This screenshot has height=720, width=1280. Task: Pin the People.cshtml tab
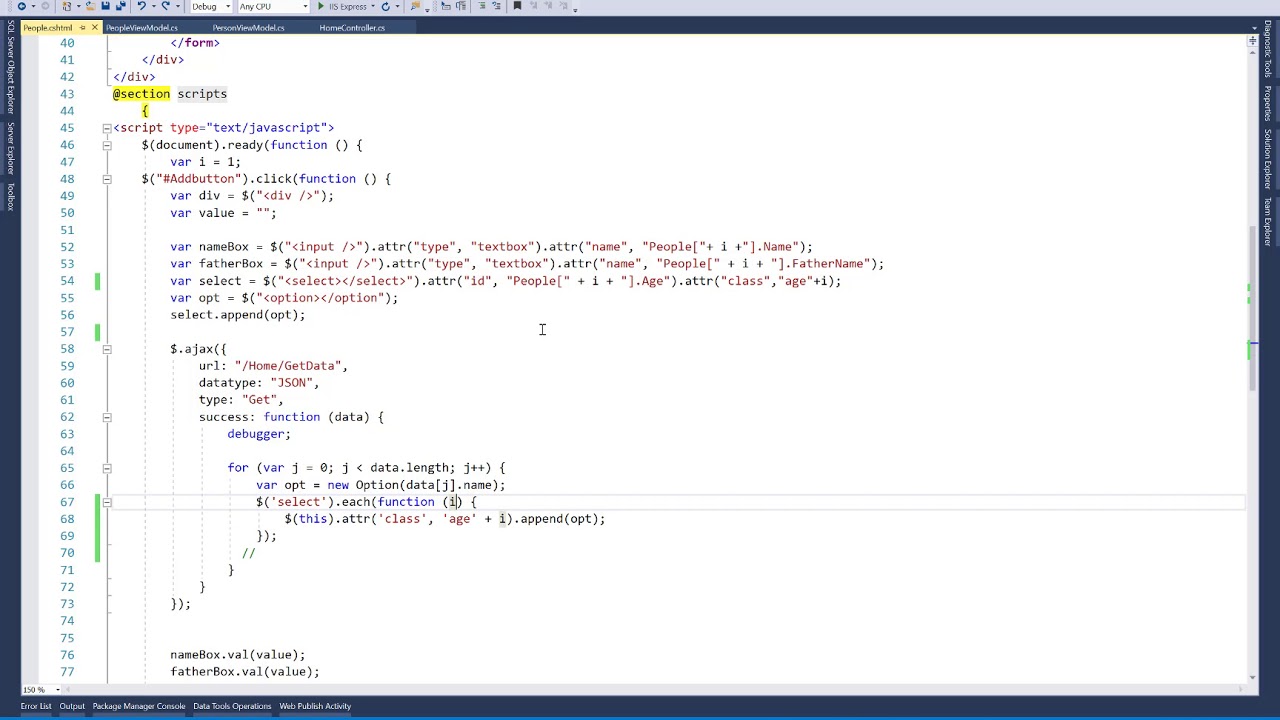click(83, 28)
